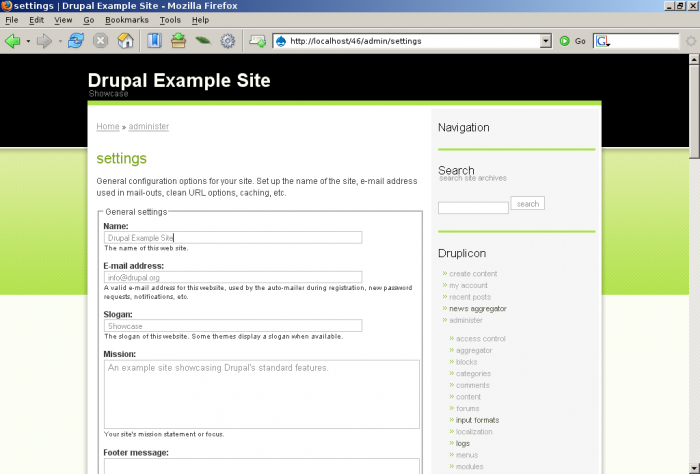Open the menus admin link
700x474 pixels.
pos(467,455)
